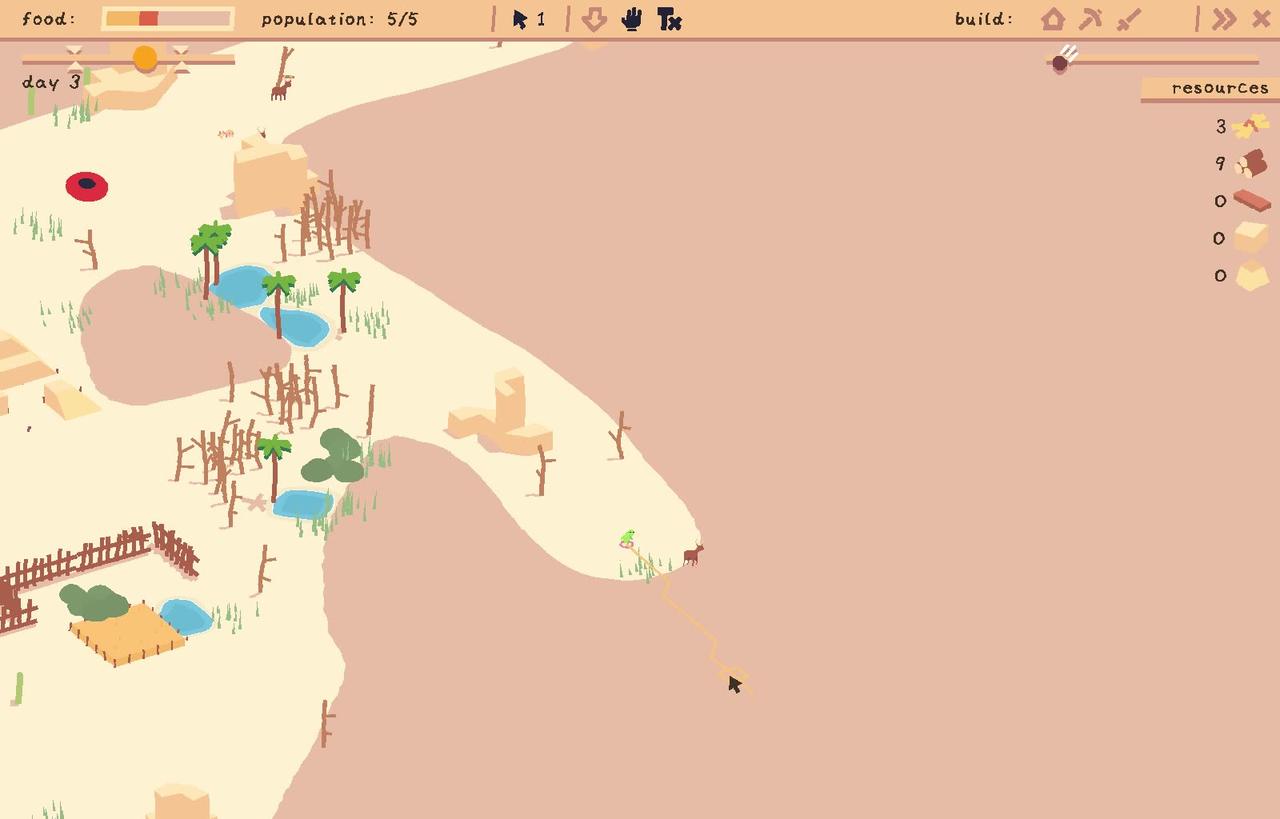
Task: Select the straw resource icon
Action: click(x=1250, y=127)
